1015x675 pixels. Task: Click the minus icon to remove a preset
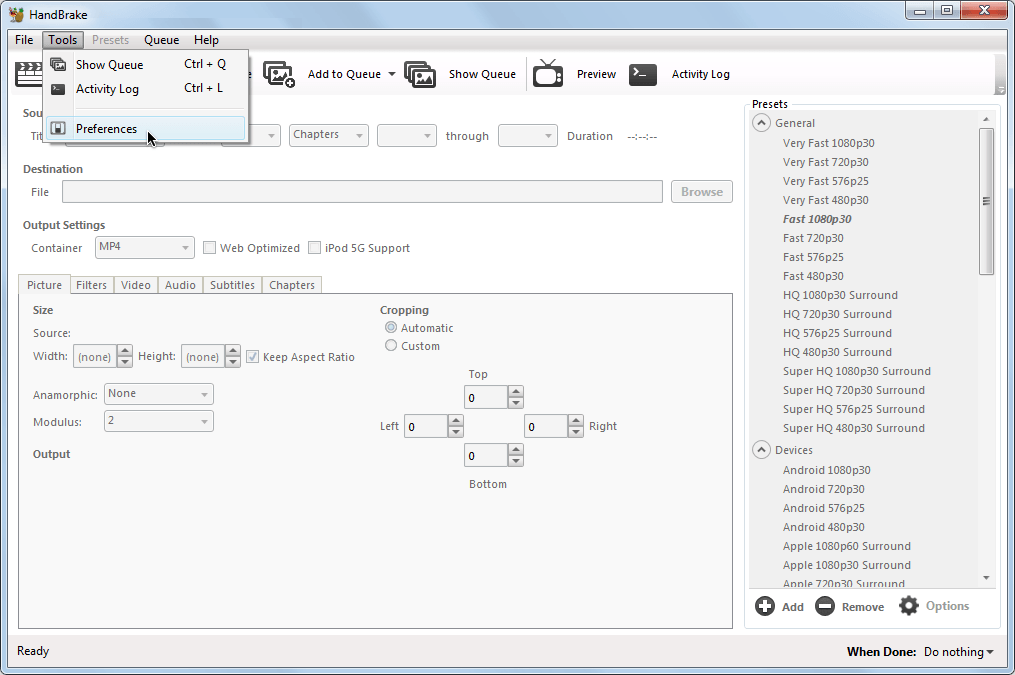tap(824, 606)
